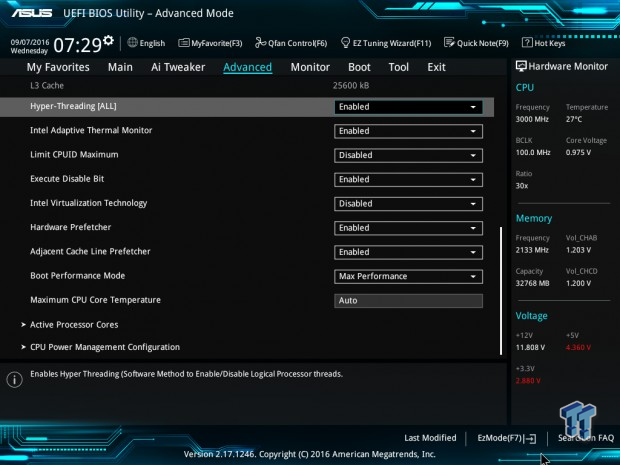Click the settings gear next to the clock
This screenshot has height=465, width=620.
click(108, 40)
